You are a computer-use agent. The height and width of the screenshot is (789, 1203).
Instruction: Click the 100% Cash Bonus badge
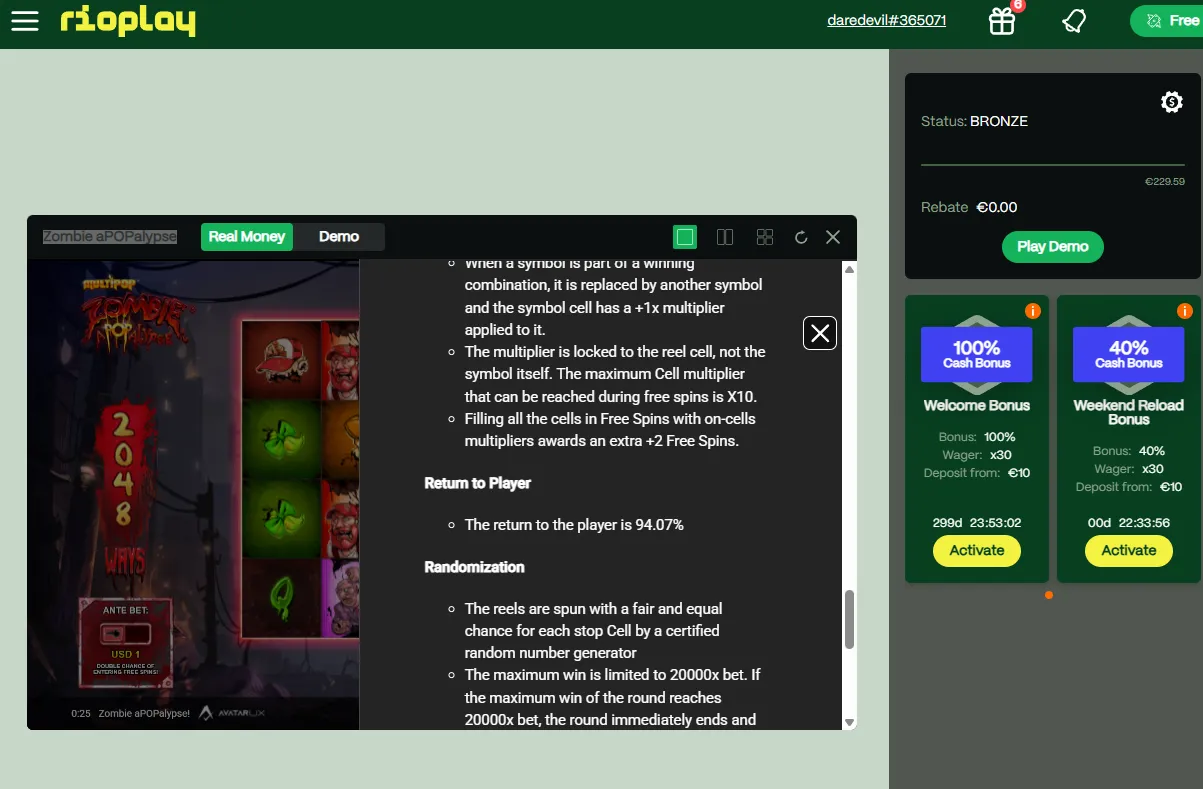click(977, 353)
